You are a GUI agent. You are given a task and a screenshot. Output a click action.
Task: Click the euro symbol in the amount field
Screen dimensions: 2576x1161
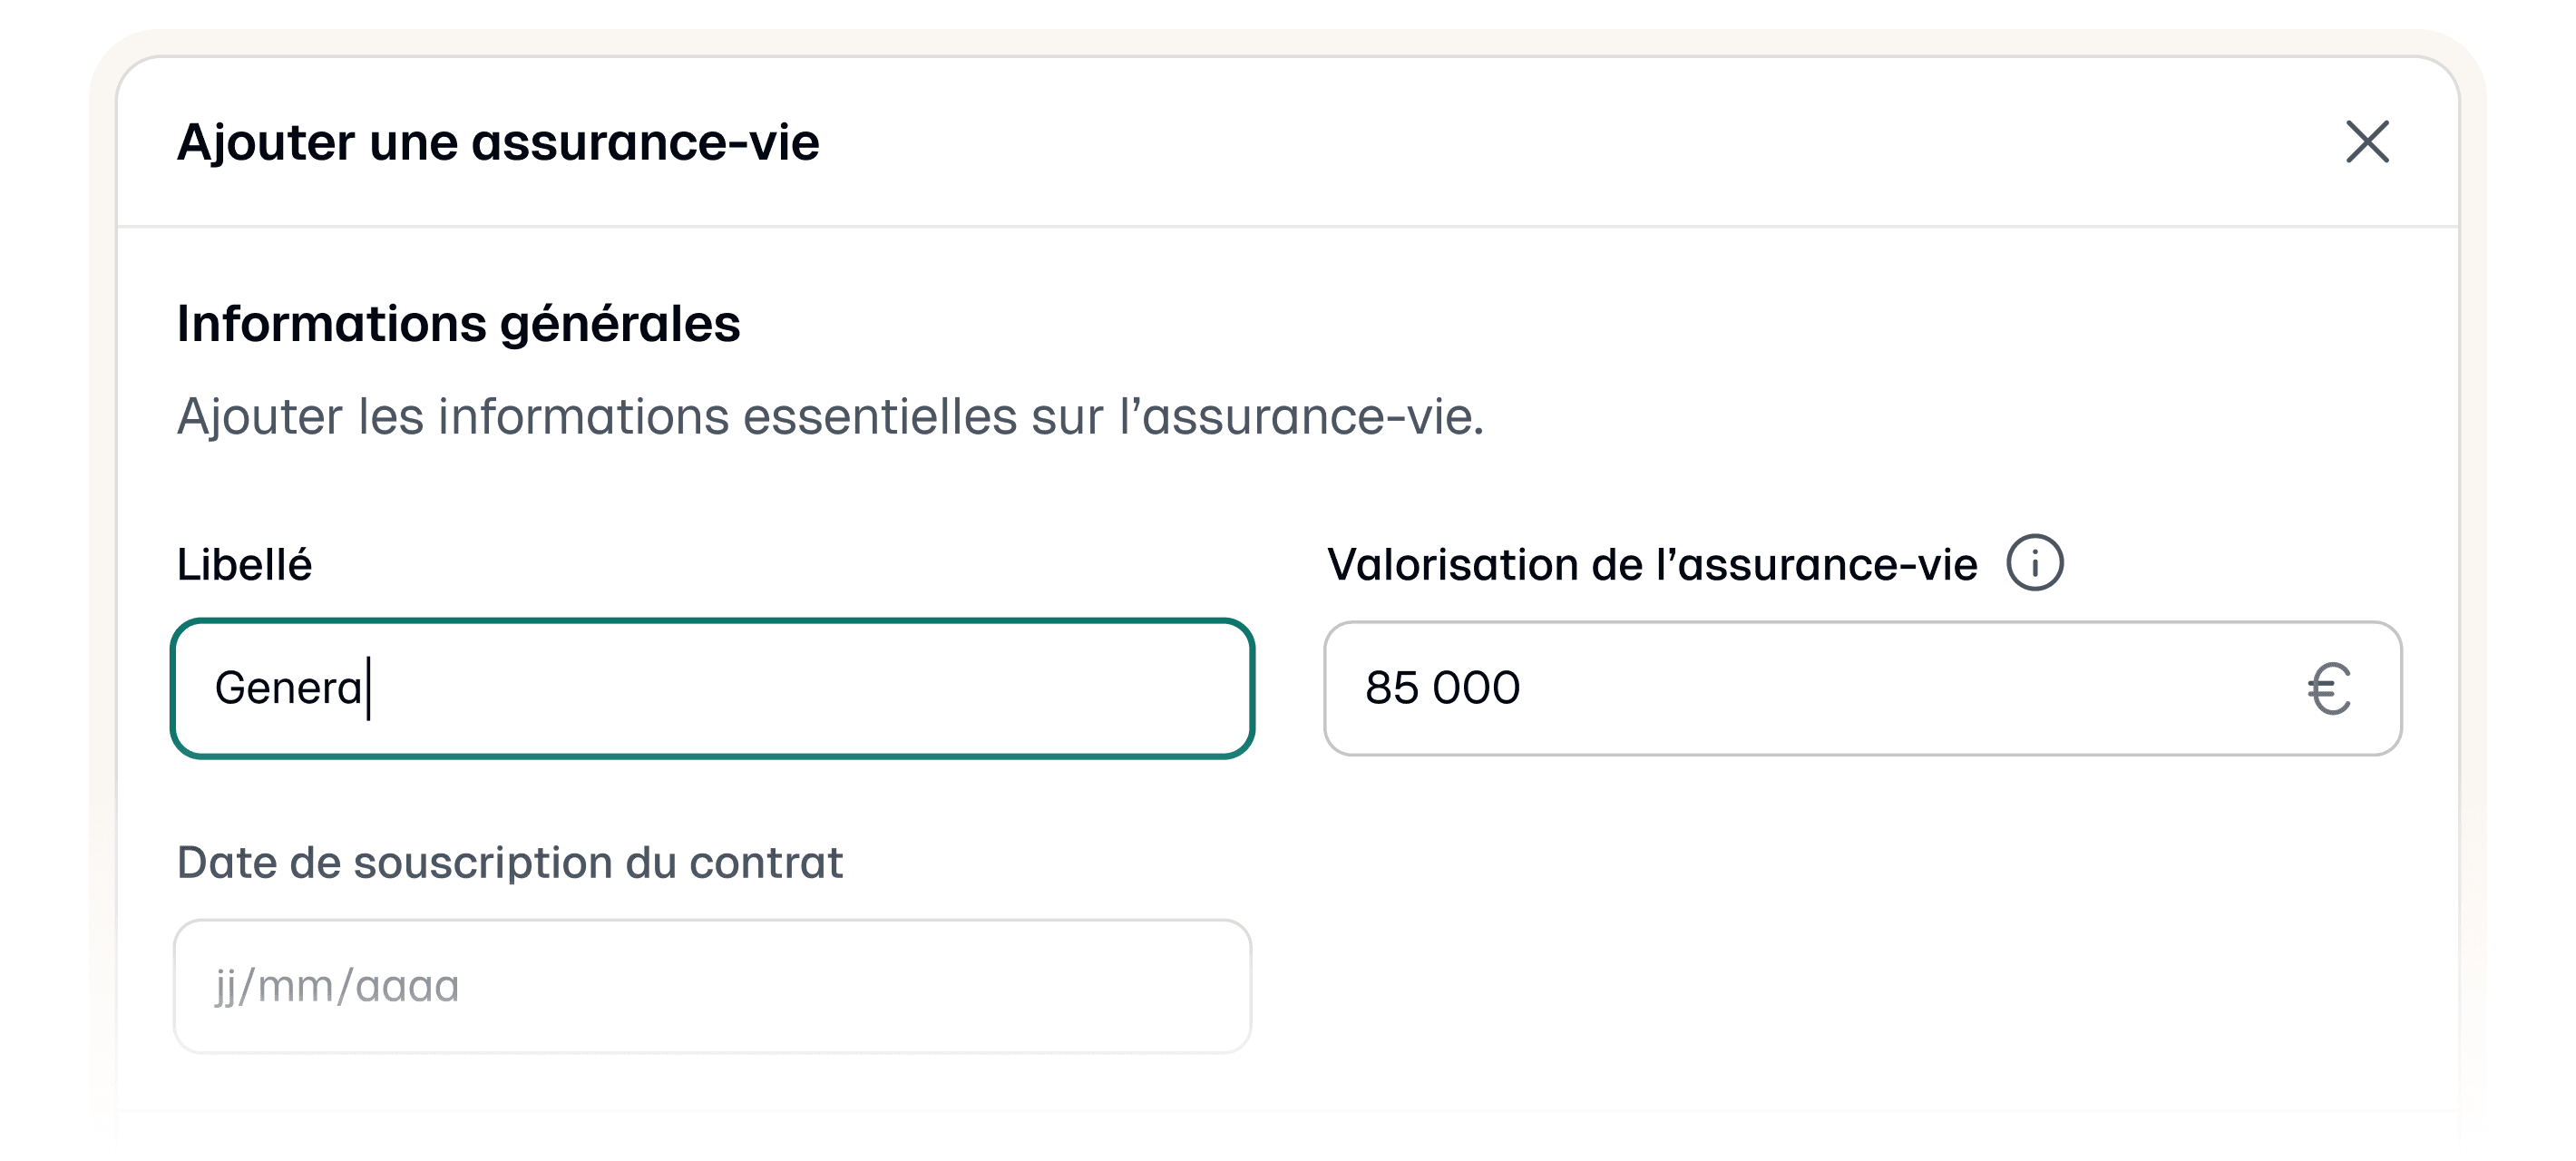(2329, 689)
